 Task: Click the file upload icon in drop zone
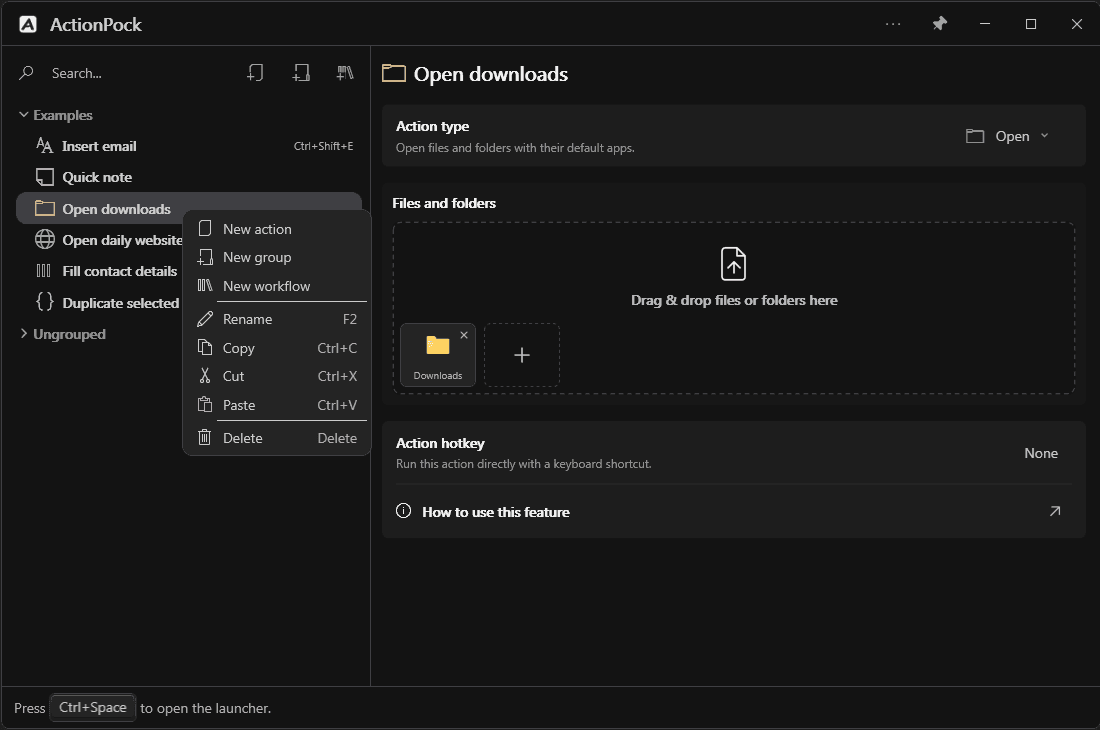coord(734,264)
